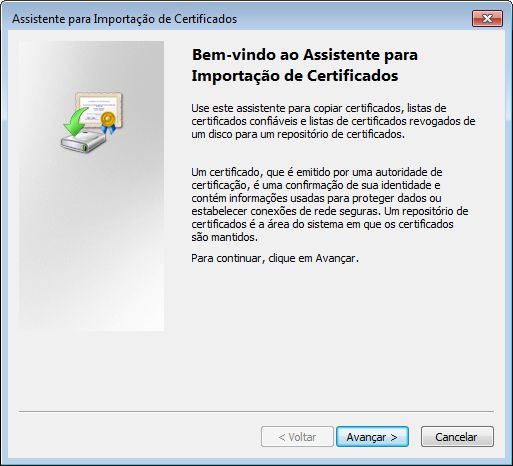The image size is (513, 466).
Task: Click the bold Bem-vindo heading
Action: (x=305, y=55)
